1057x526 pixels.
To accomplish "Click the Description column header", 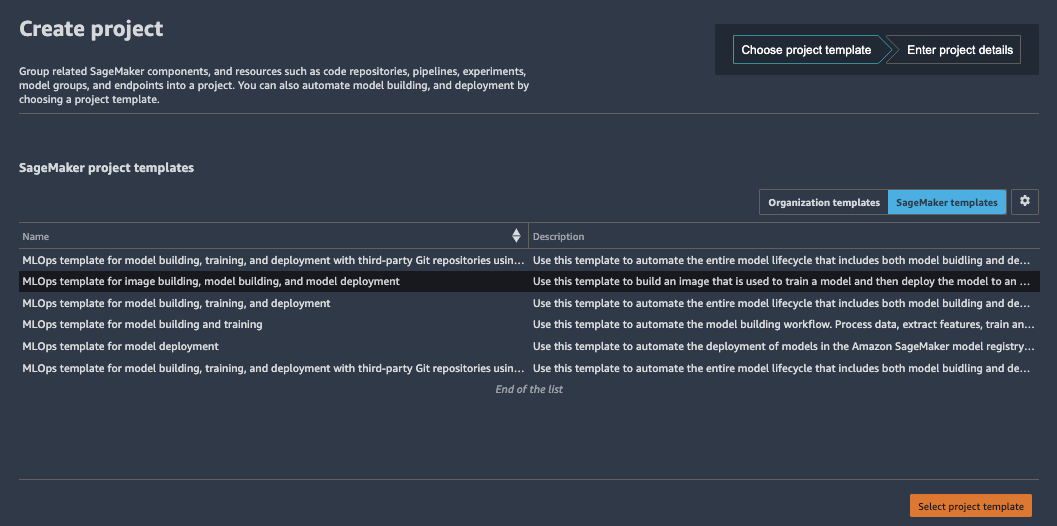I will coord(558,237).
